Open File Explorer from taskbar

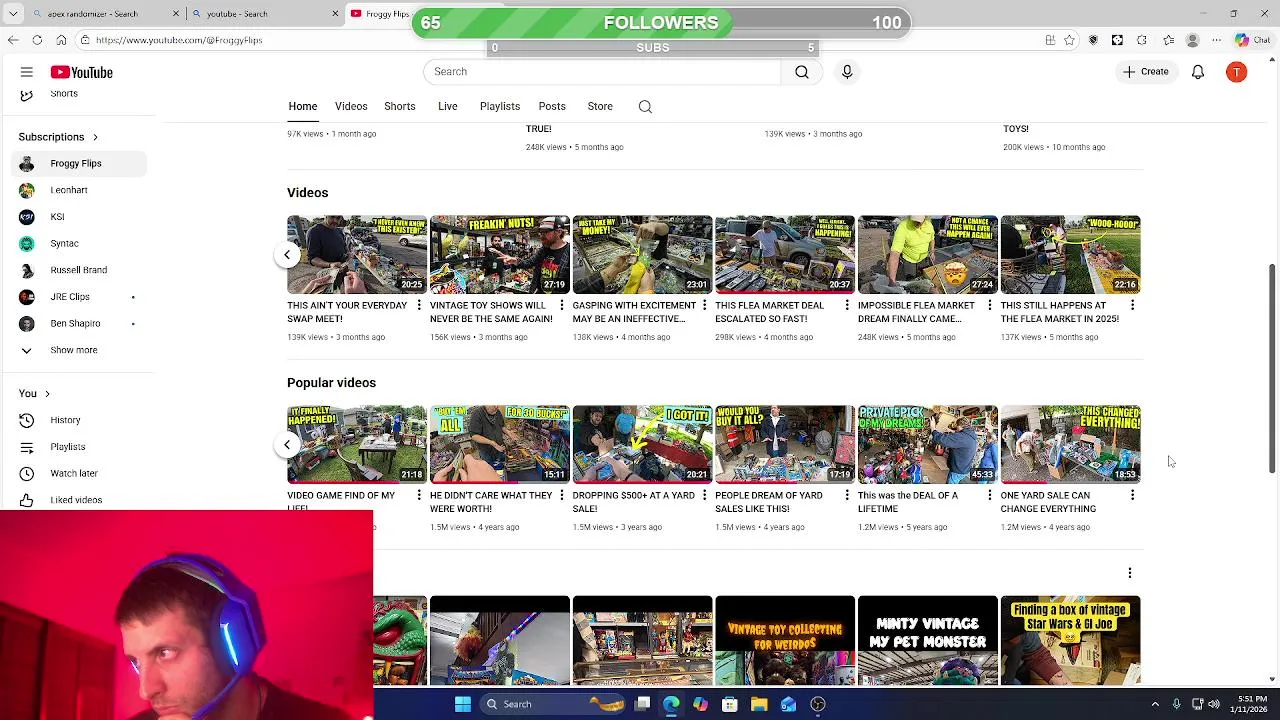pos(759,704)
